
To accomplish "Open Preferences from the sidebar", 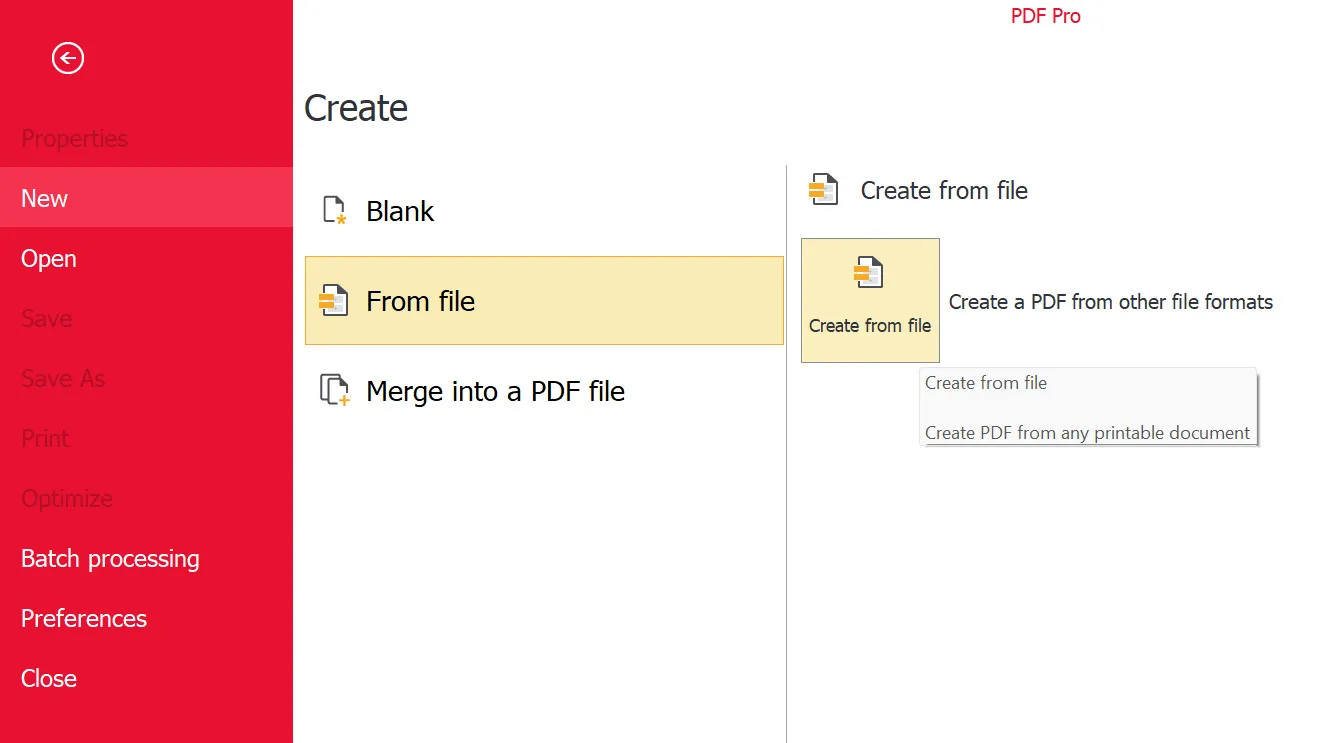I will pyautogui.click(x=84, y=618).
